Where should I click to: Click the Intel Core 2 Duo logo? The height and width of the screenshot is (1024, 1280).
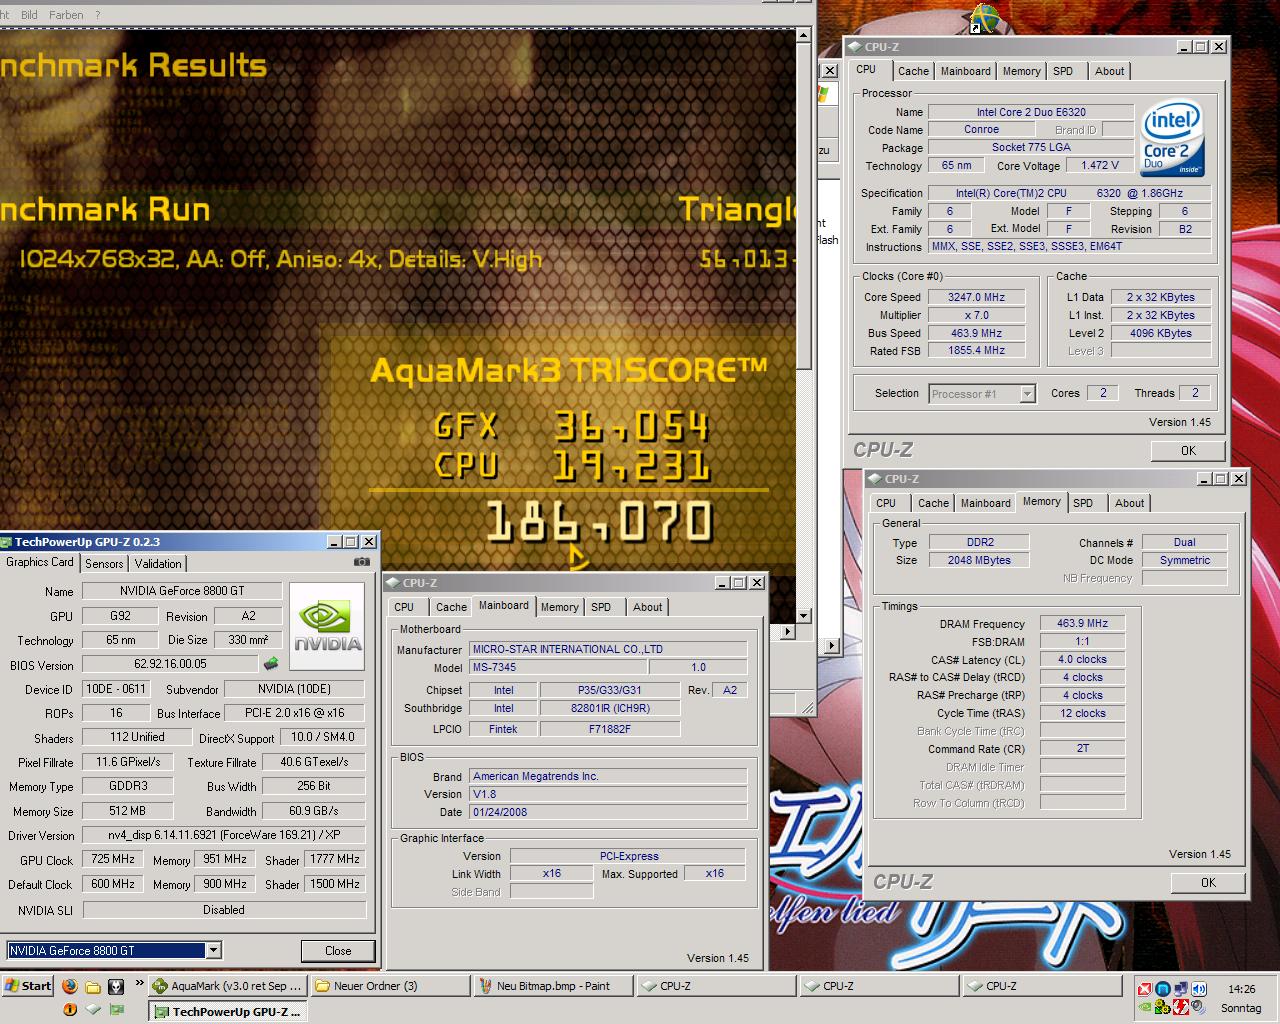1173,138
